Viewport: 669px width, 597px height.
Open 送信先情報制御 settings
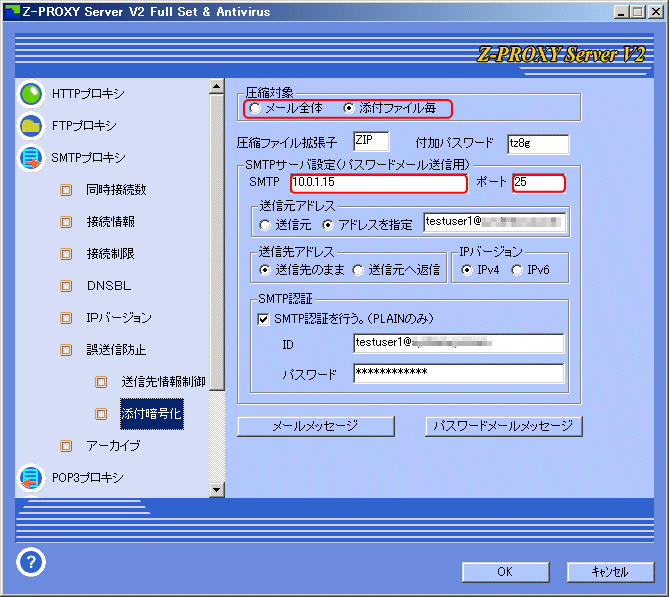(163, 382)
